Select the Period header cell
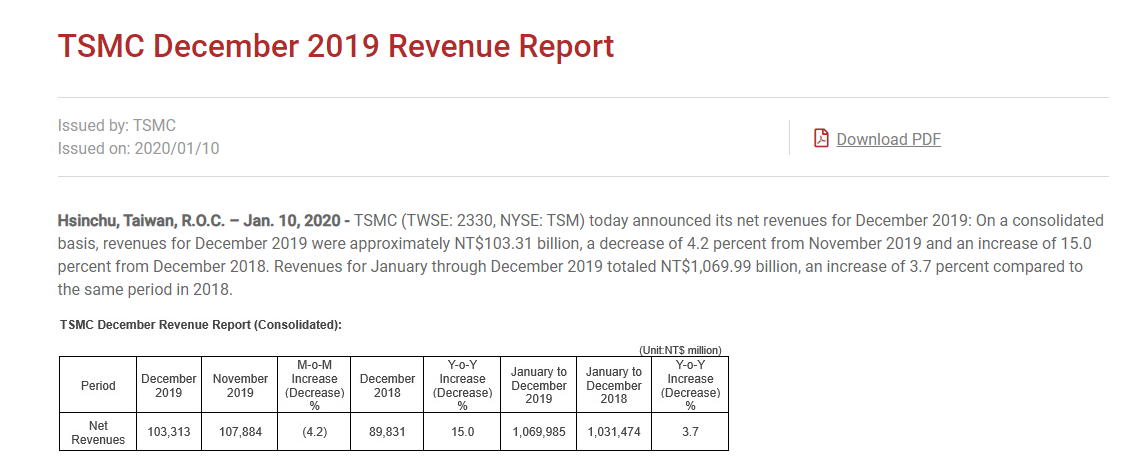The width and height of the screenshot is (1127, 476). click(x=98, y=385)
